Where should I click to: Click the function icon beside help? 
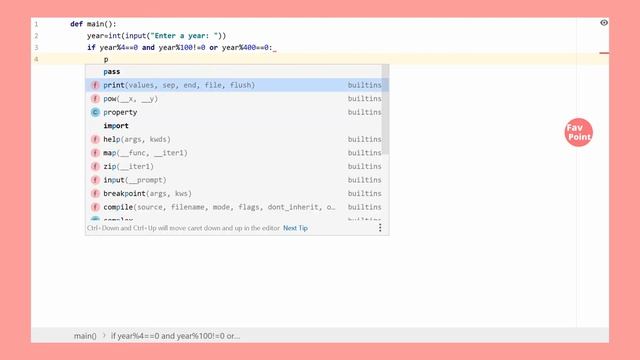coord(95,139)
